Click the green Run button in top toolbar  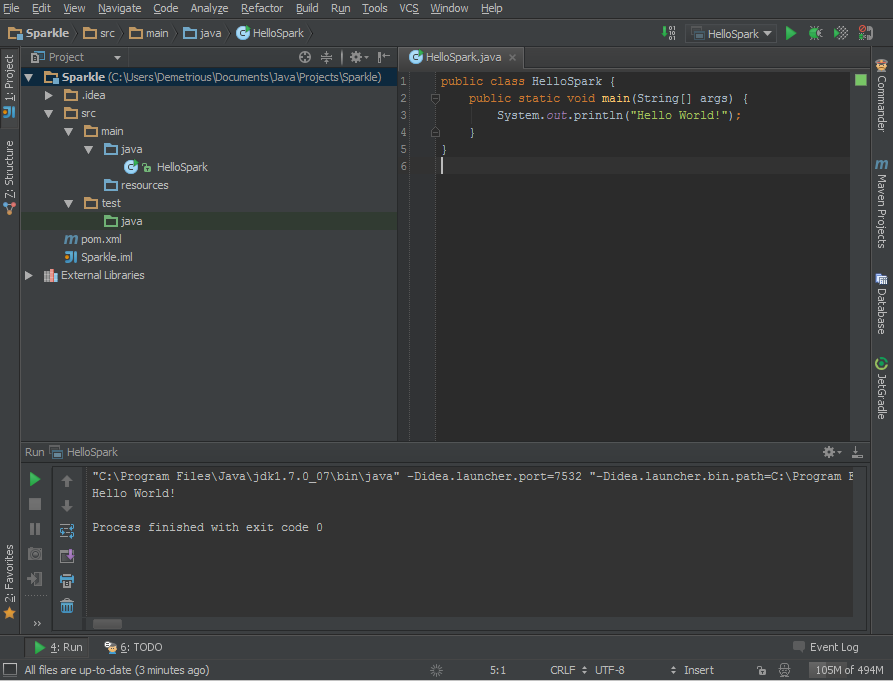[791, 33]
